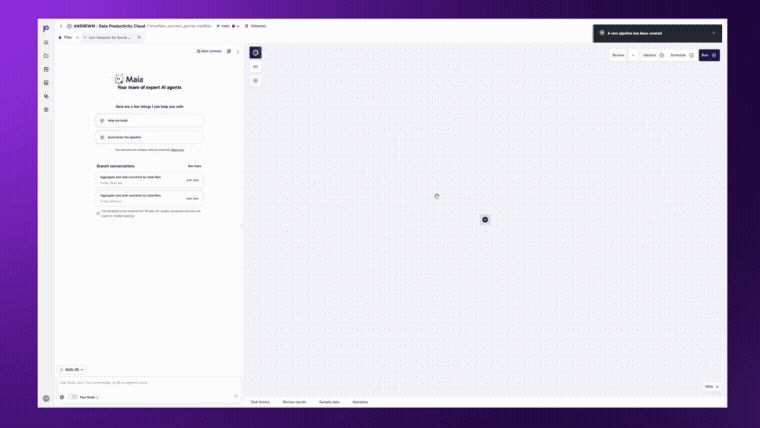Click the home icon in left sidebar

46,42
